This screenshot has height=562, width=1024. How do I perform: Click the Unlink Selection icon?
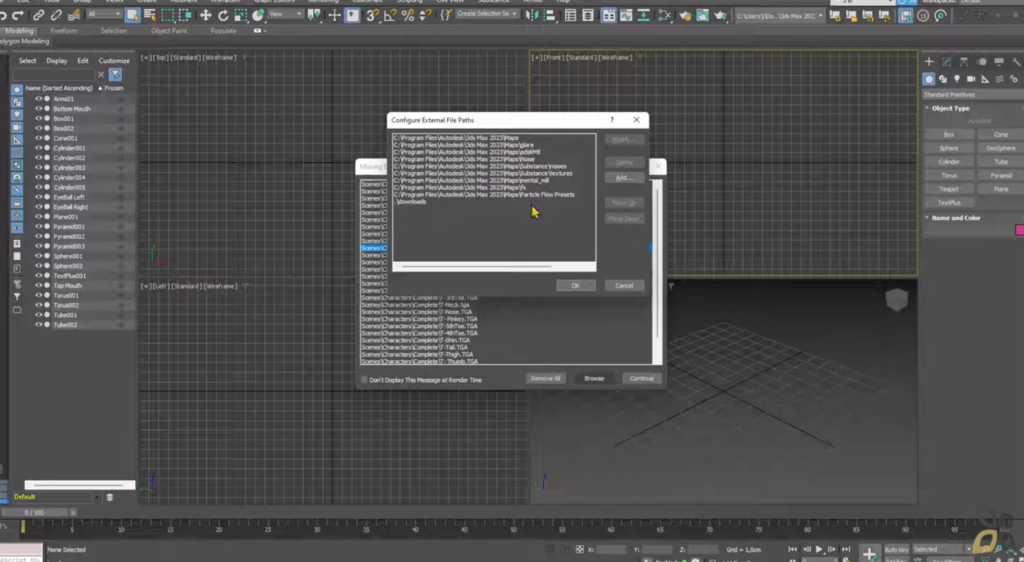pyautogui.click(x=56, y=14)
